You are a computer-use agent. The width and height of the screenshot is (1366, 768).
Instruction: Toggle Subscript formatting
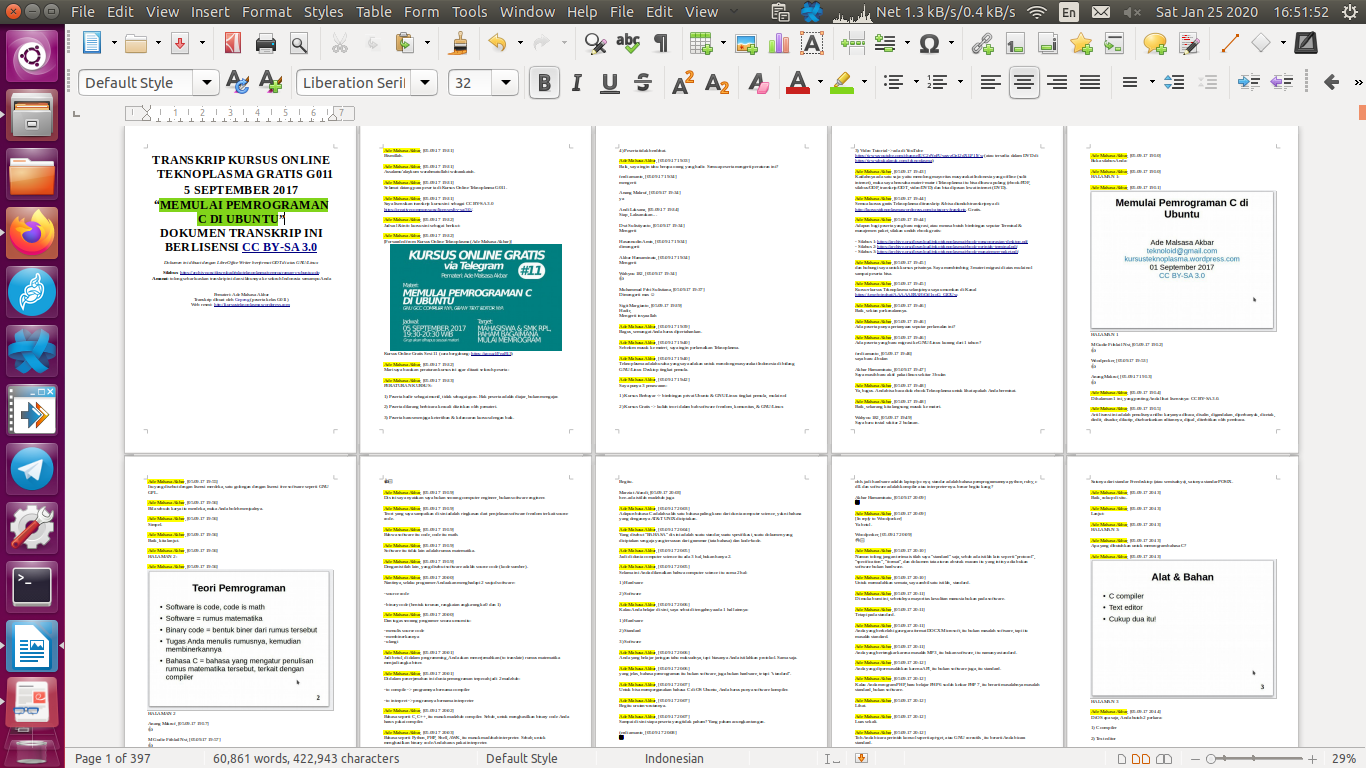717,82
